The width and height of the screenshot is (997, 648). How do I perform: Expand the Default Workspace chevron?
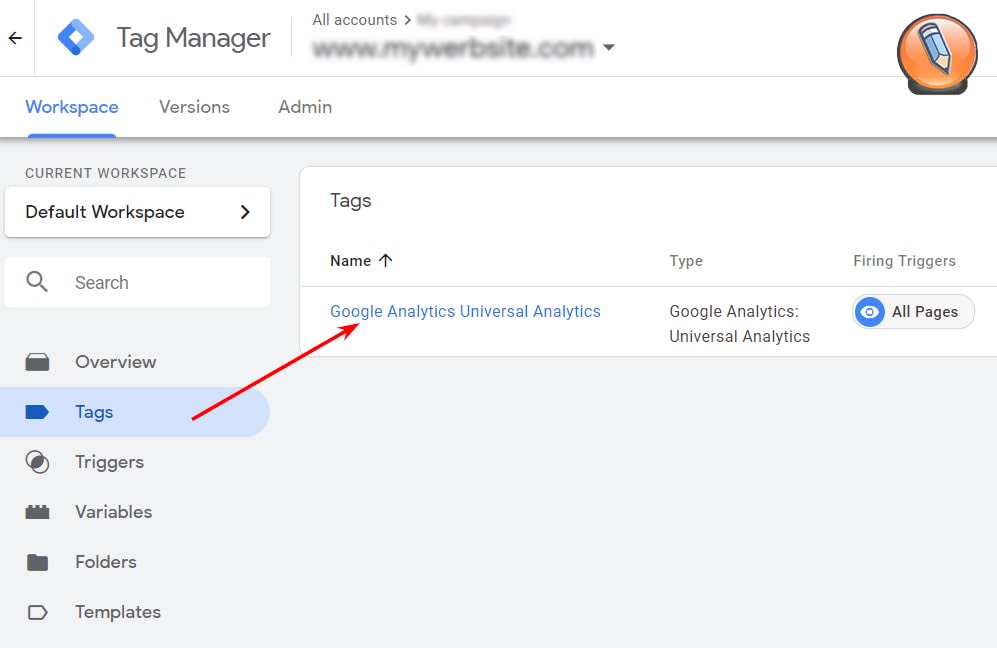(246, 212)
